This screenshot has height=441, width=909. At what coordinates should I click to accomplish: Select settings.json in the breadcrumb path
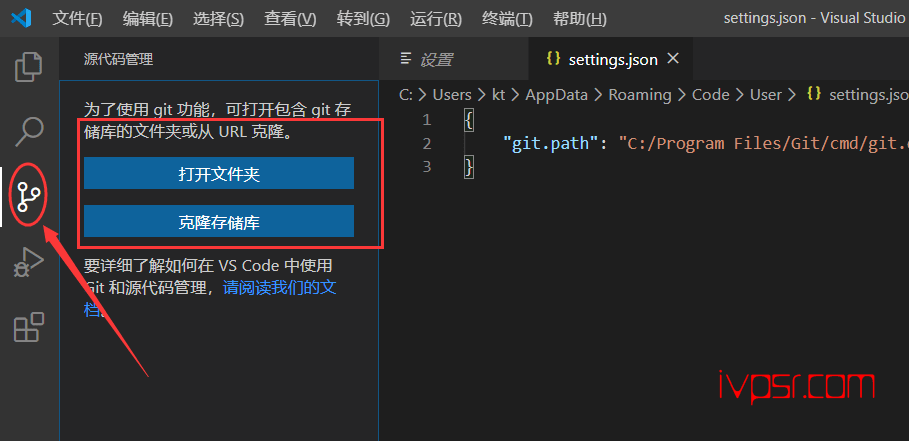click(x=858, y=95)
